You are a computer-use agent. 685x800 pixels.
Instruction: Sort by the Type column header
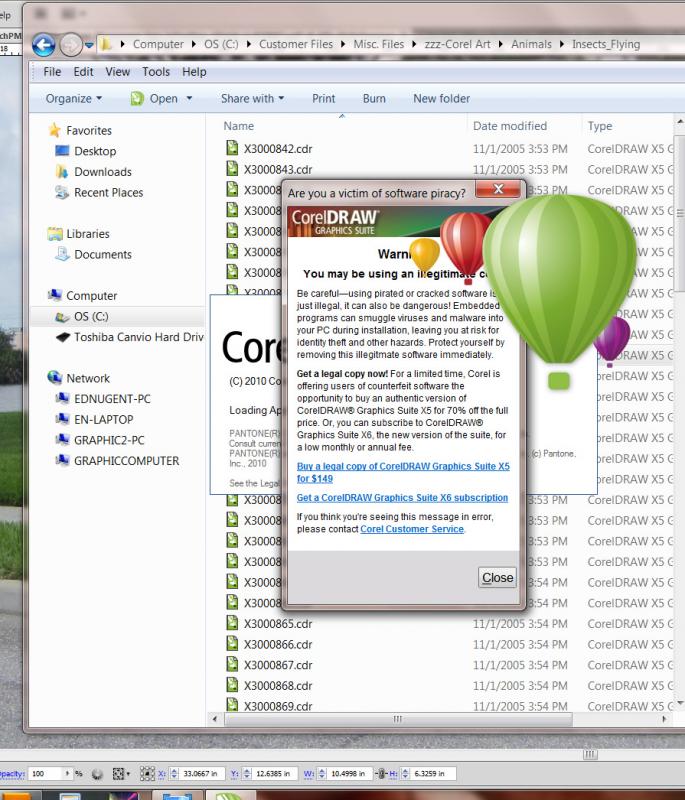(x=599, y=126)
